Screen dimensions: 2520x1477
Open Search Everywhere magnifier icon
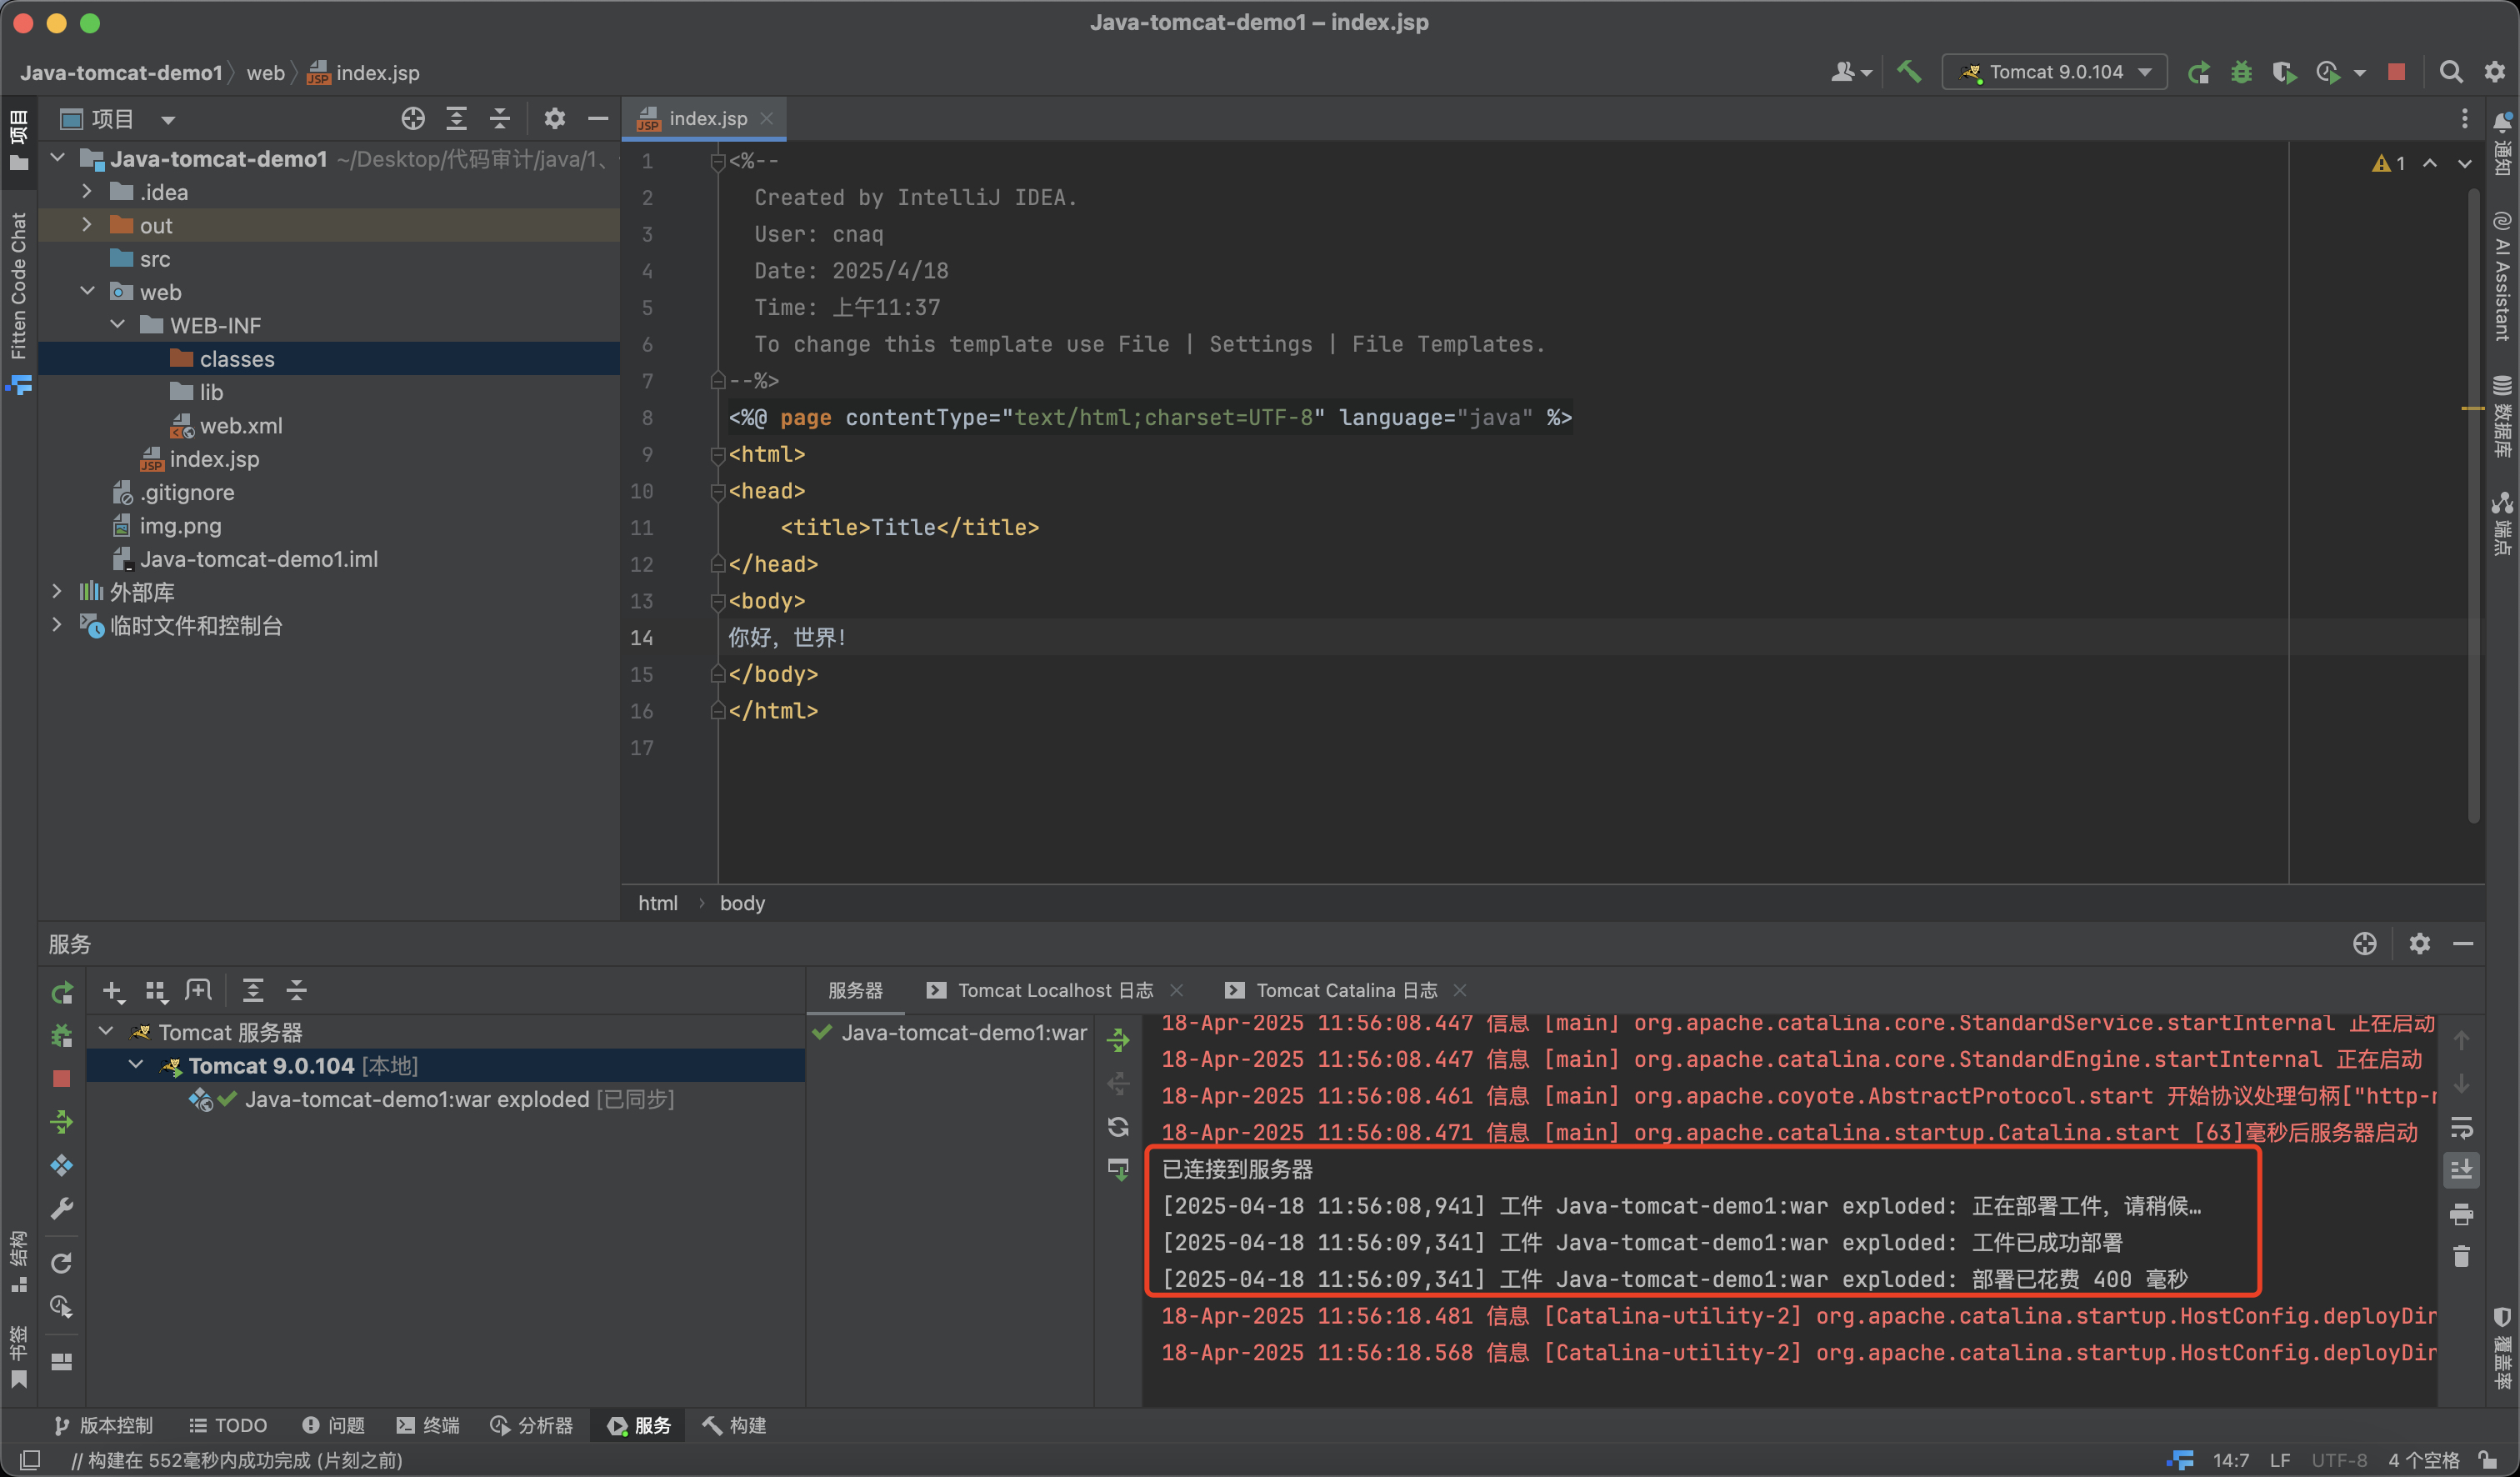[x=2450, y=72]
